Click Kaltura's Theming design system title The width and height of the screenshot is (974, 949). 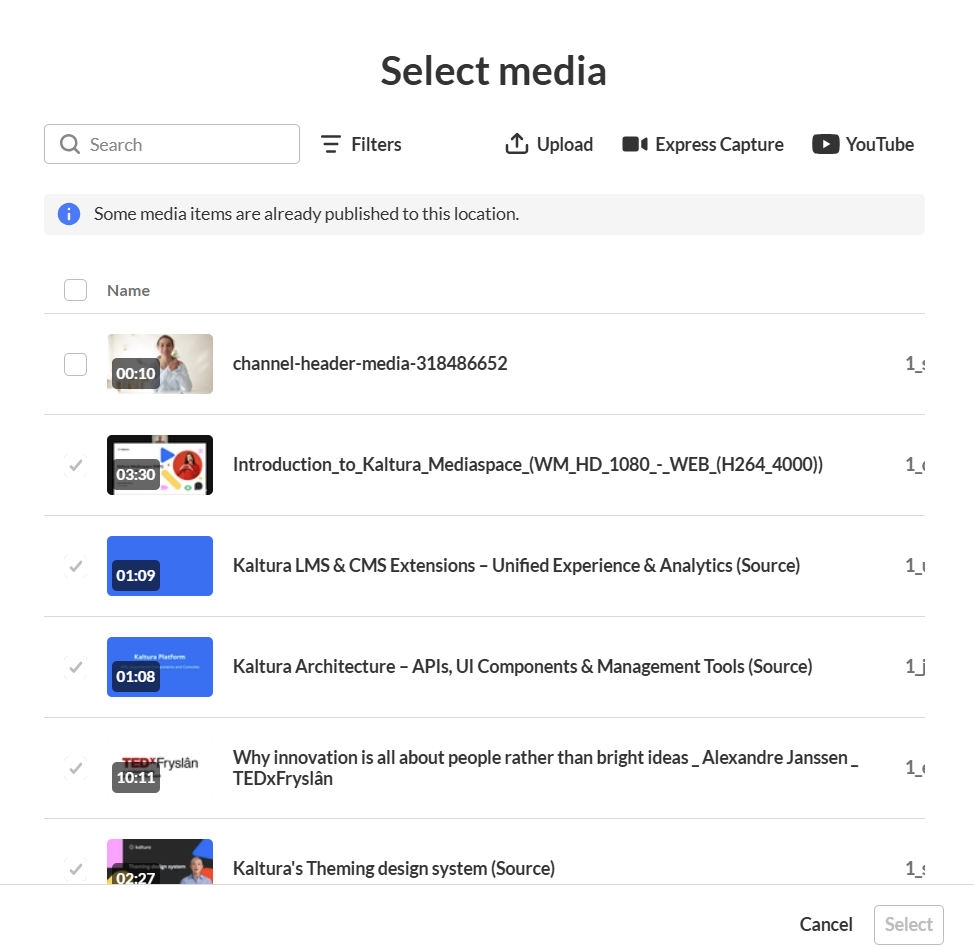[x=394, y=868]
